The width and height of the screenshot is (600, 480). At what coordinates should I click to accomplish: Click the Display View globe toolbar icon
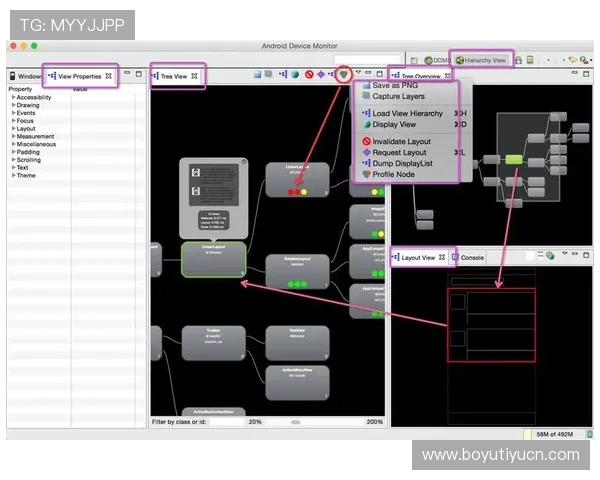click(295, 75)
